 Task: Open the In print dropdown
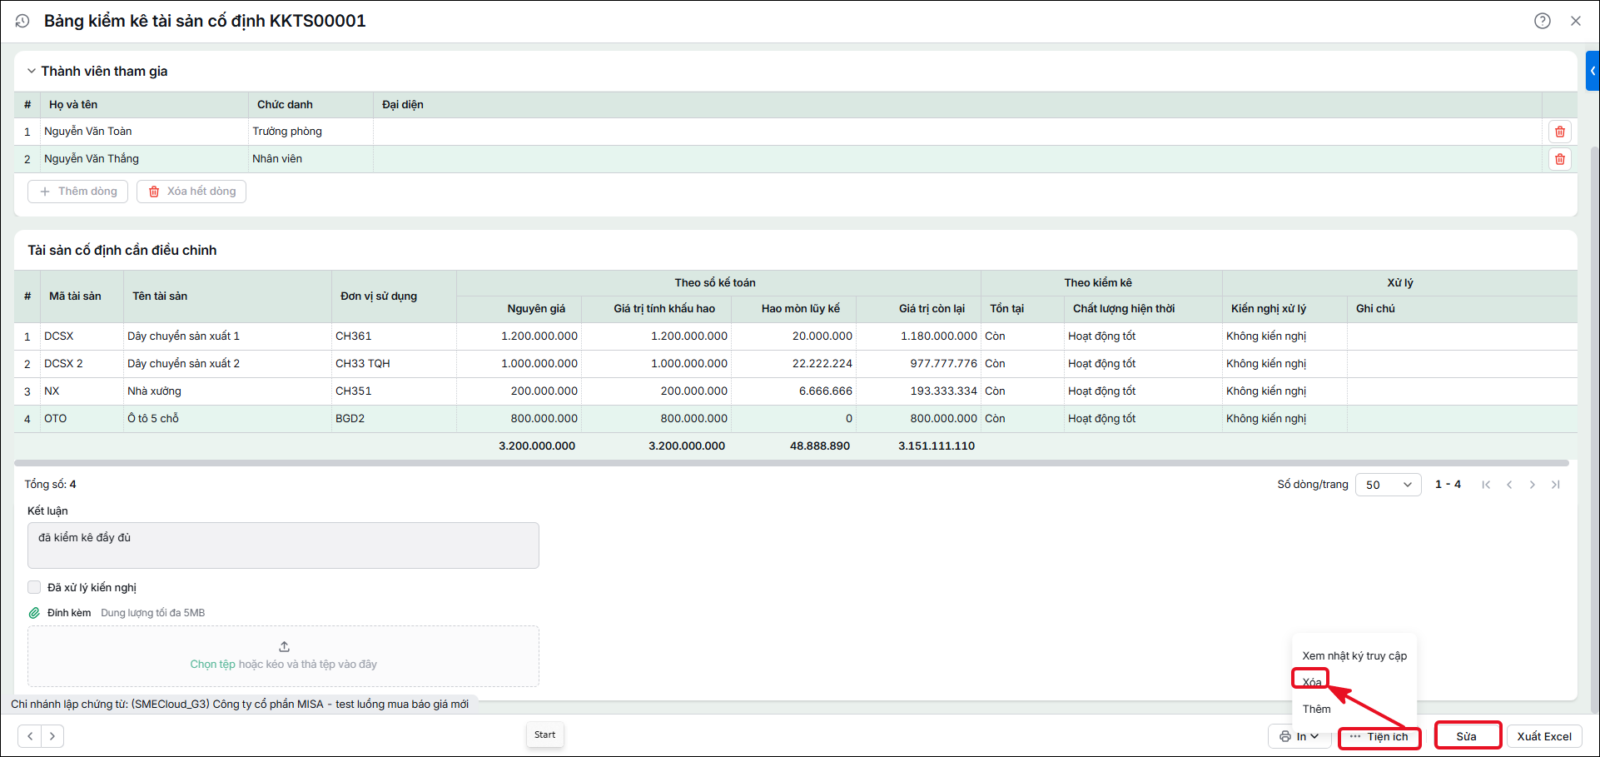pyautogui.click(x=1299, y=736)
